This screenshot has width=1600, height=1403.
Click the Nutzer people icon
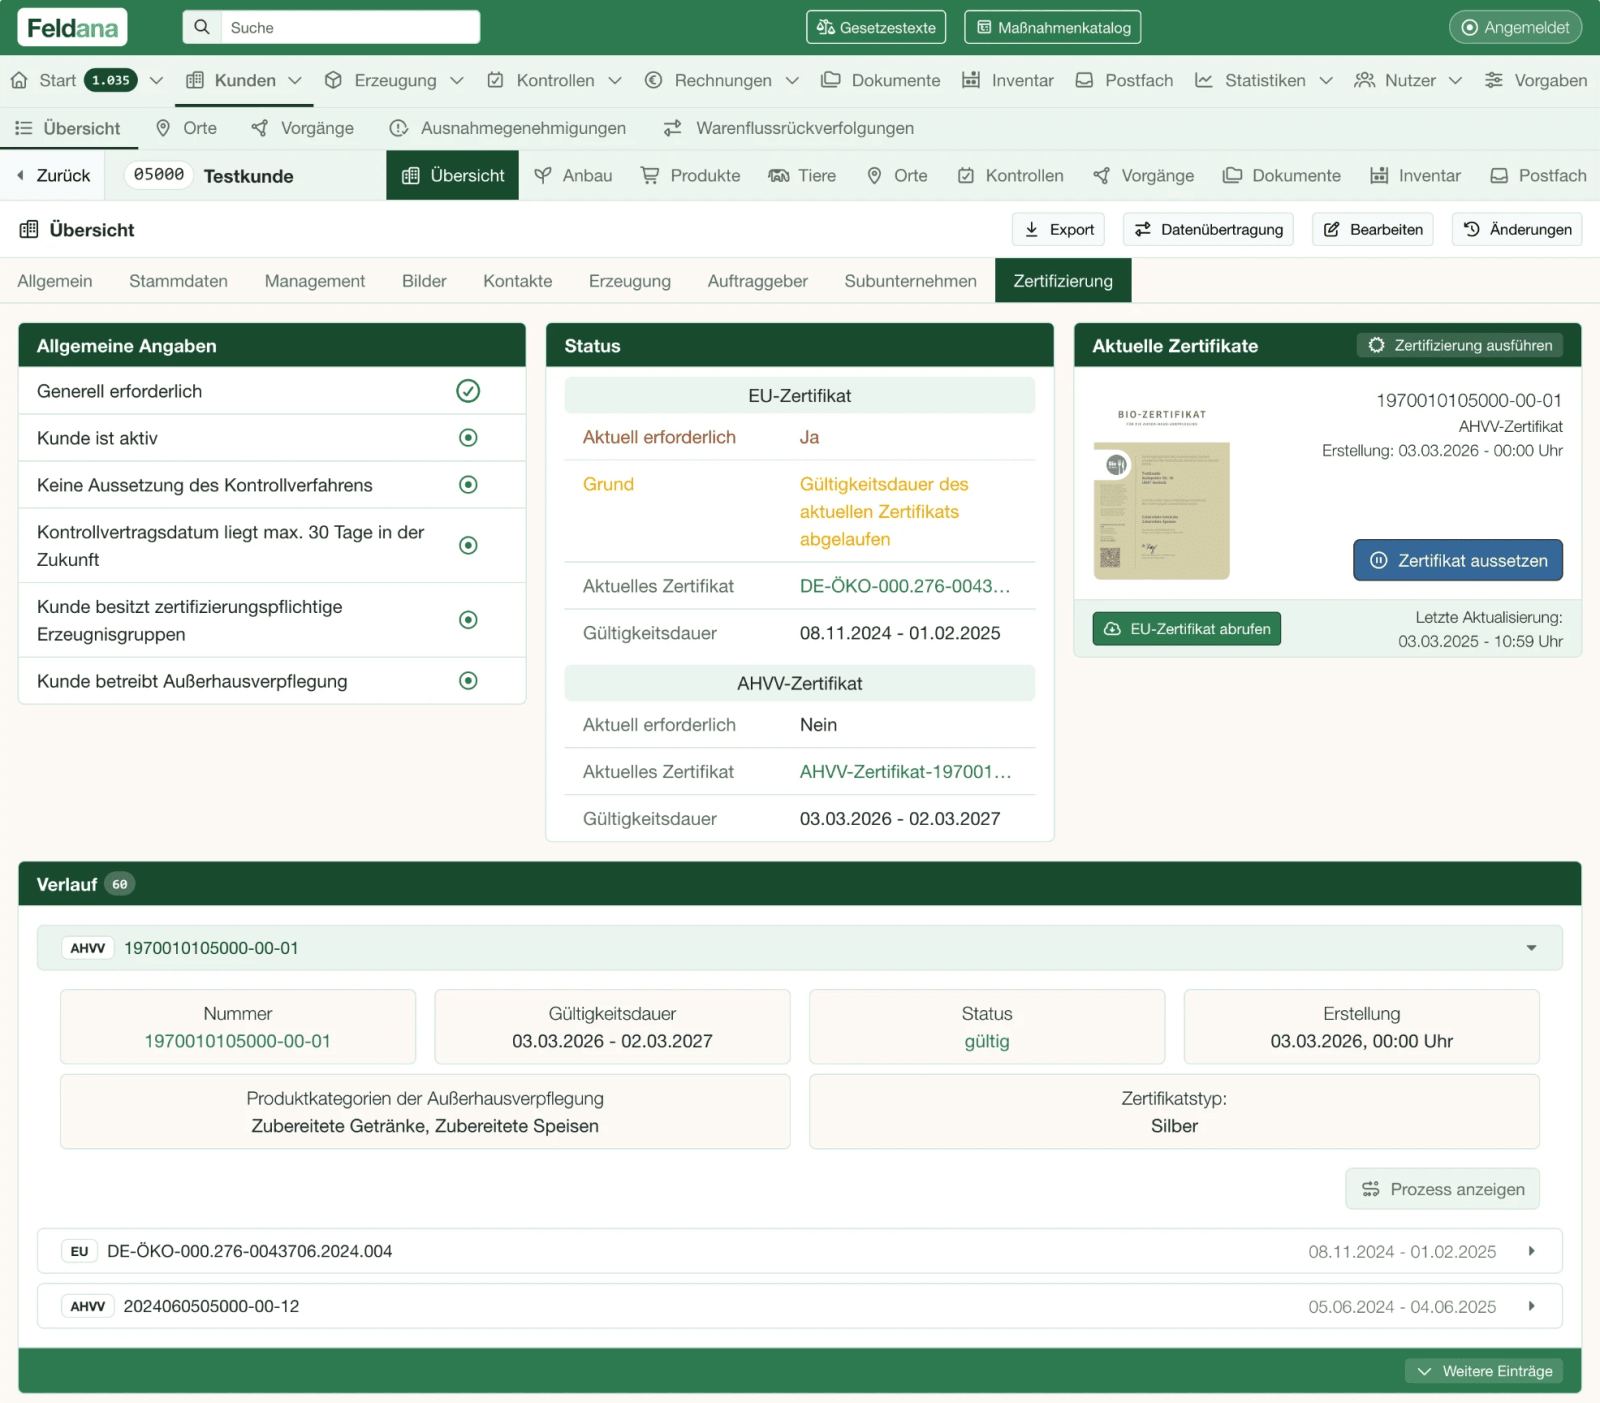coord(1364,80)
